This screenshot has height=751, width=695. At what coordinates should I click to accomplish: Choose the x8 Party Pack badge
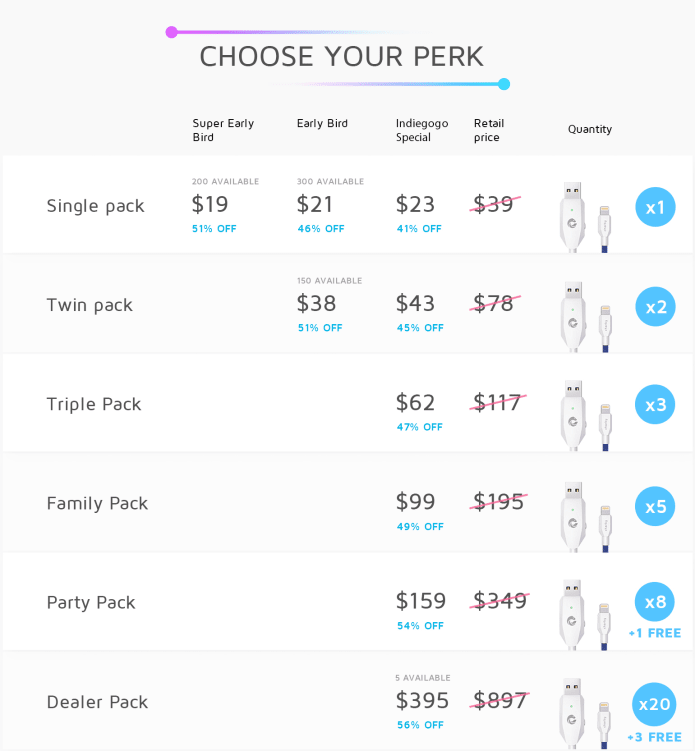point(655,602)
